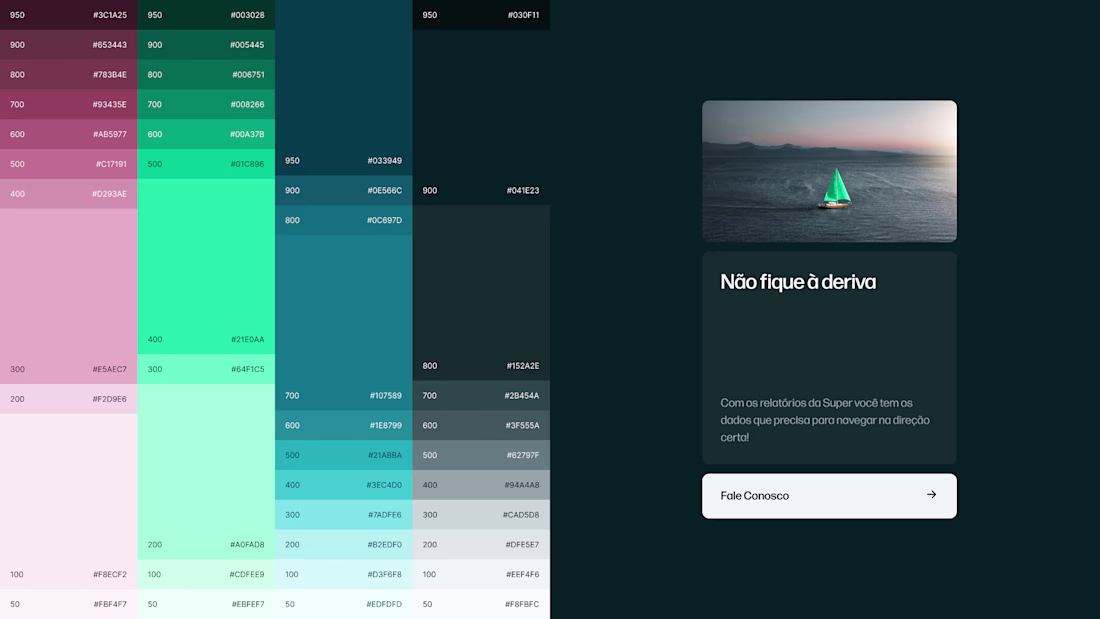
Task: Pick the teal 950 swatch #033949
Action: click(344, 88)
